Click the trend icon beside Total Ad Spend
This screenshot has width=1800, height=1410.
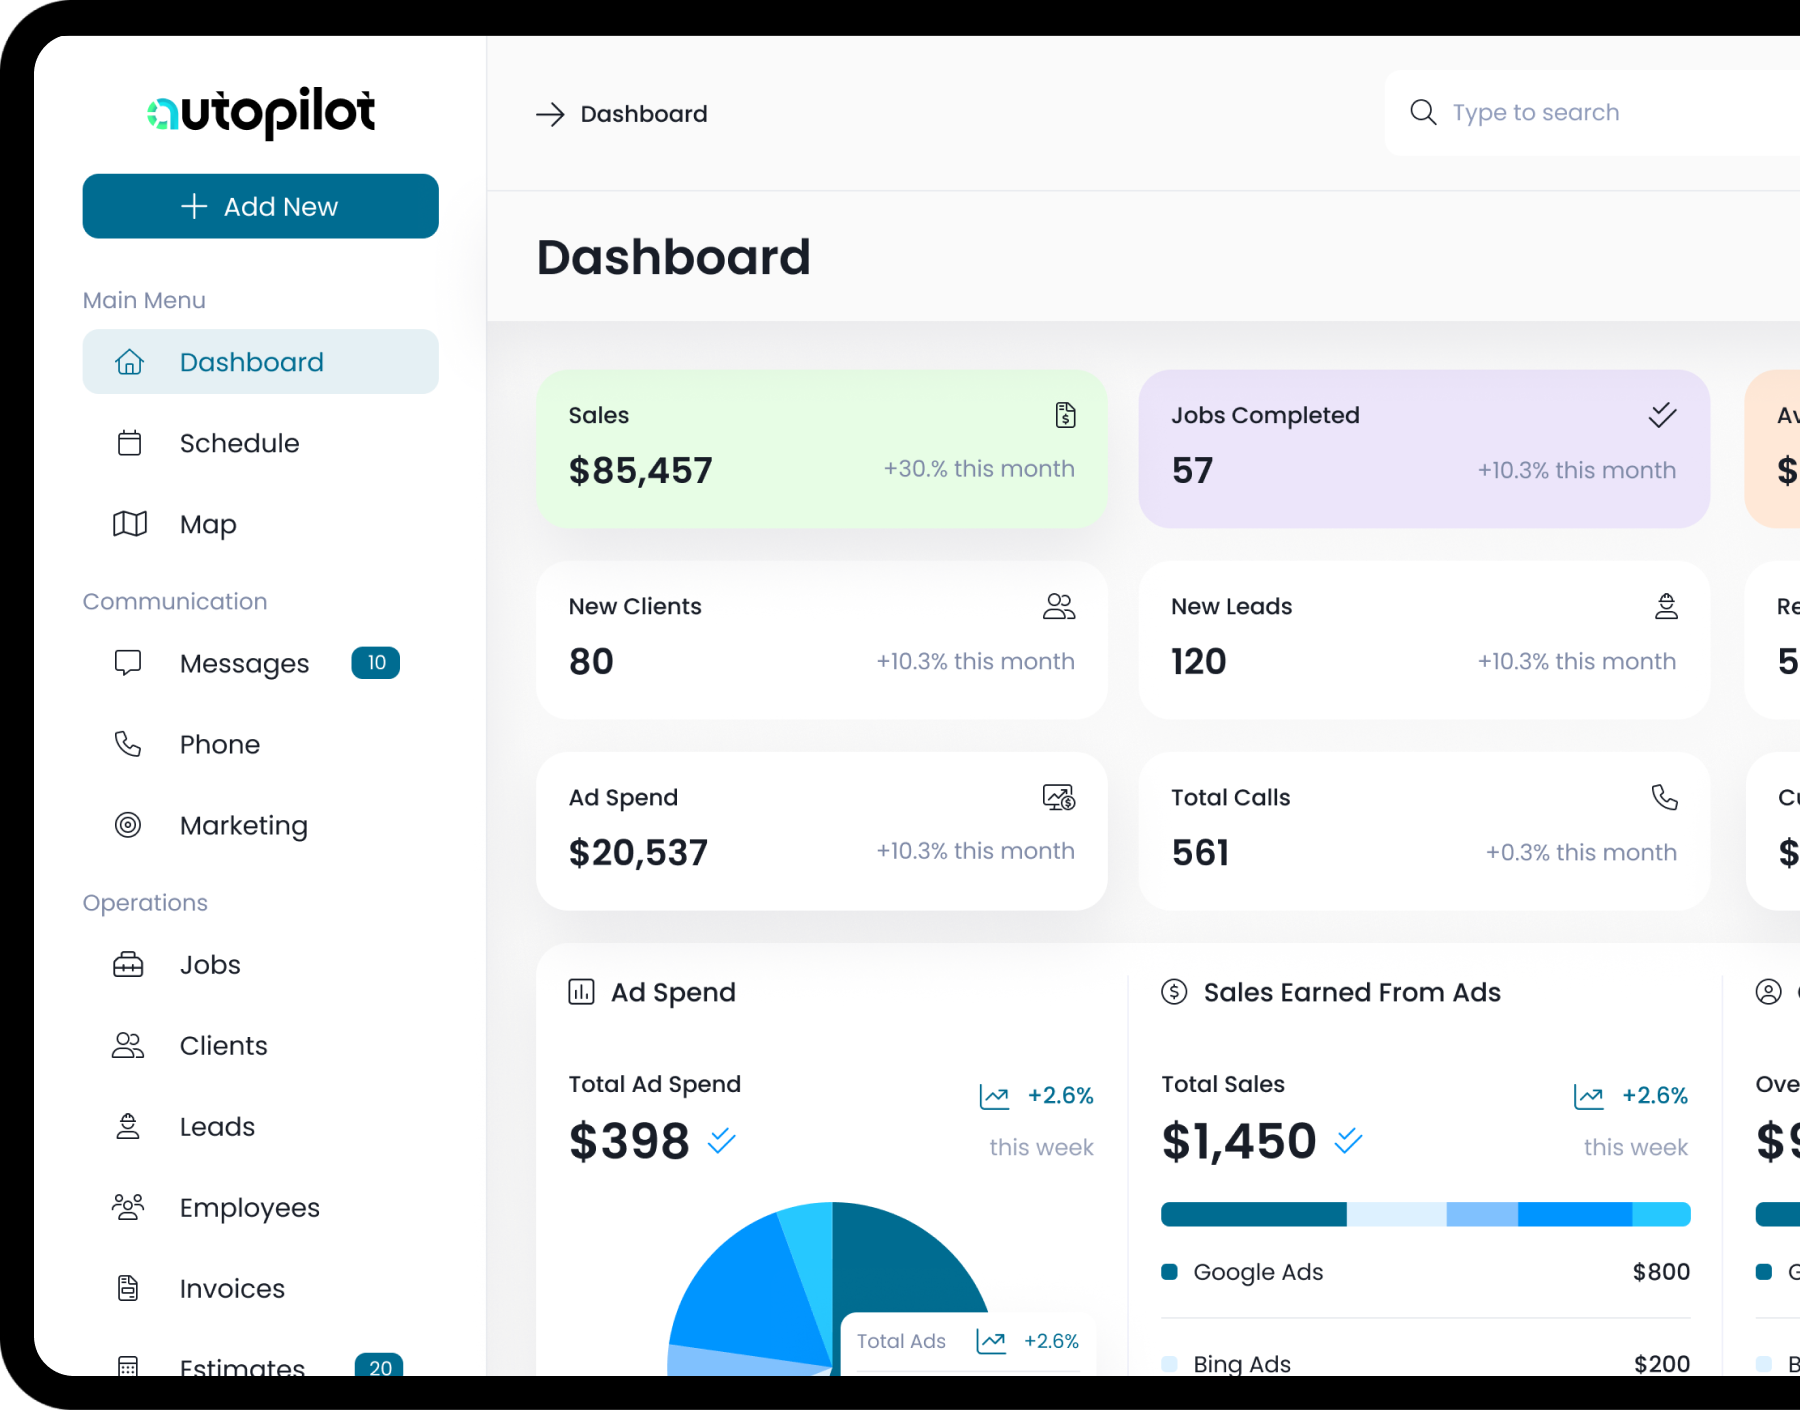(x=994, y=1096)
